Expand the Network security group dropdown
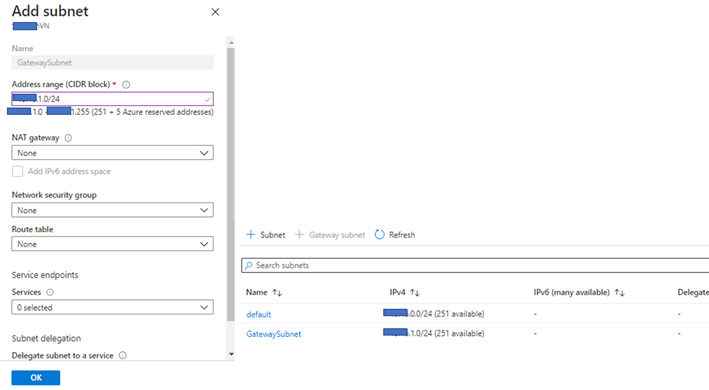 point(113,210)
